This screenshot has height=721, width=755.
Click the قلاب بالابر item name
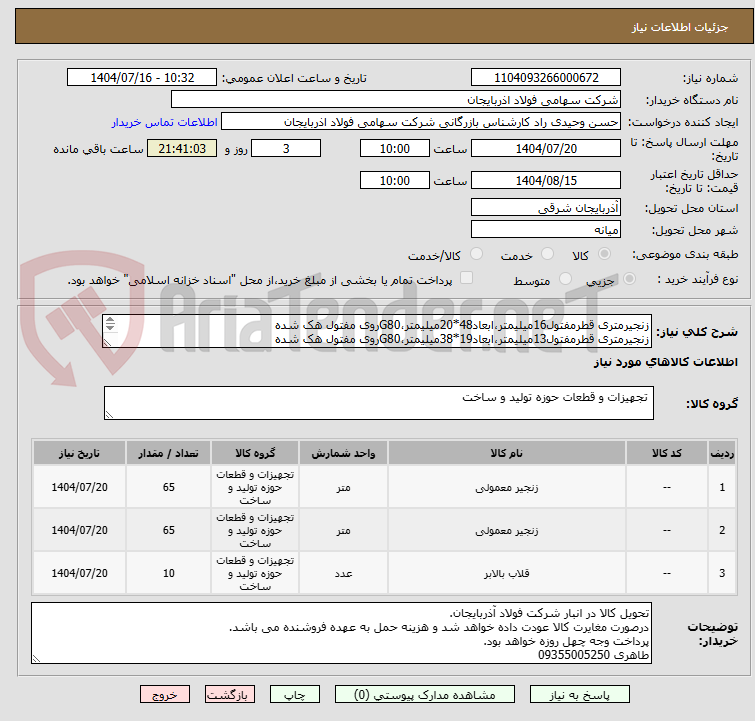[507, 573]
